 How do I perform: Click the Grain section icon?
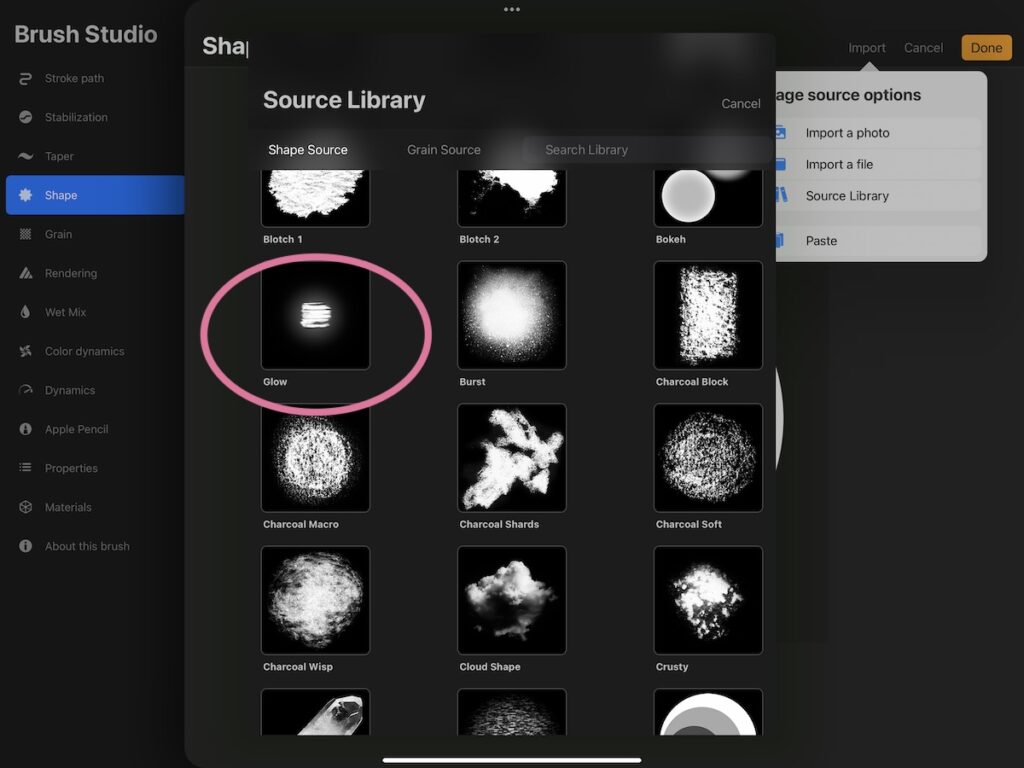25,235
